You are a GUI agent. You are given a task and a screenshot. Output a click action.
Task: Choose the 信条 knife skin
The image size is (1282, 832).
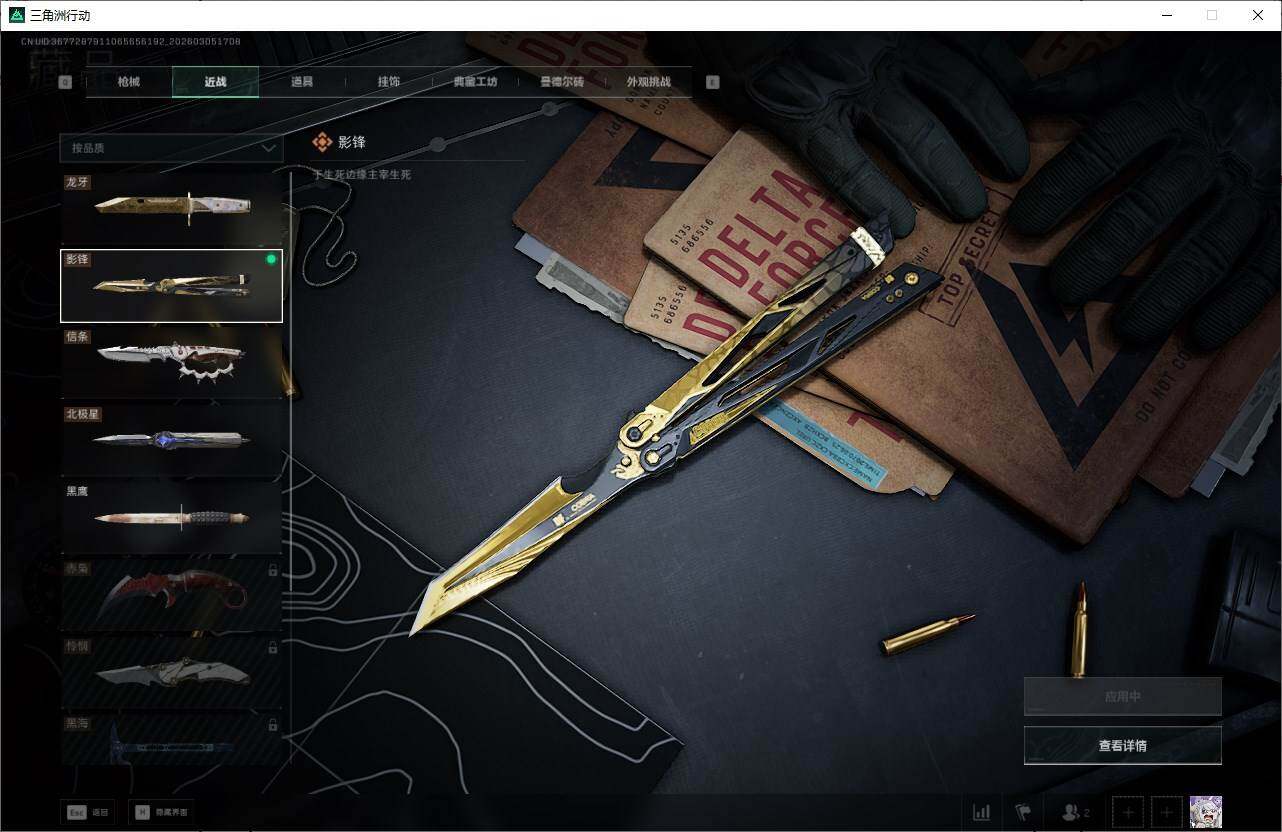[171, 363]
